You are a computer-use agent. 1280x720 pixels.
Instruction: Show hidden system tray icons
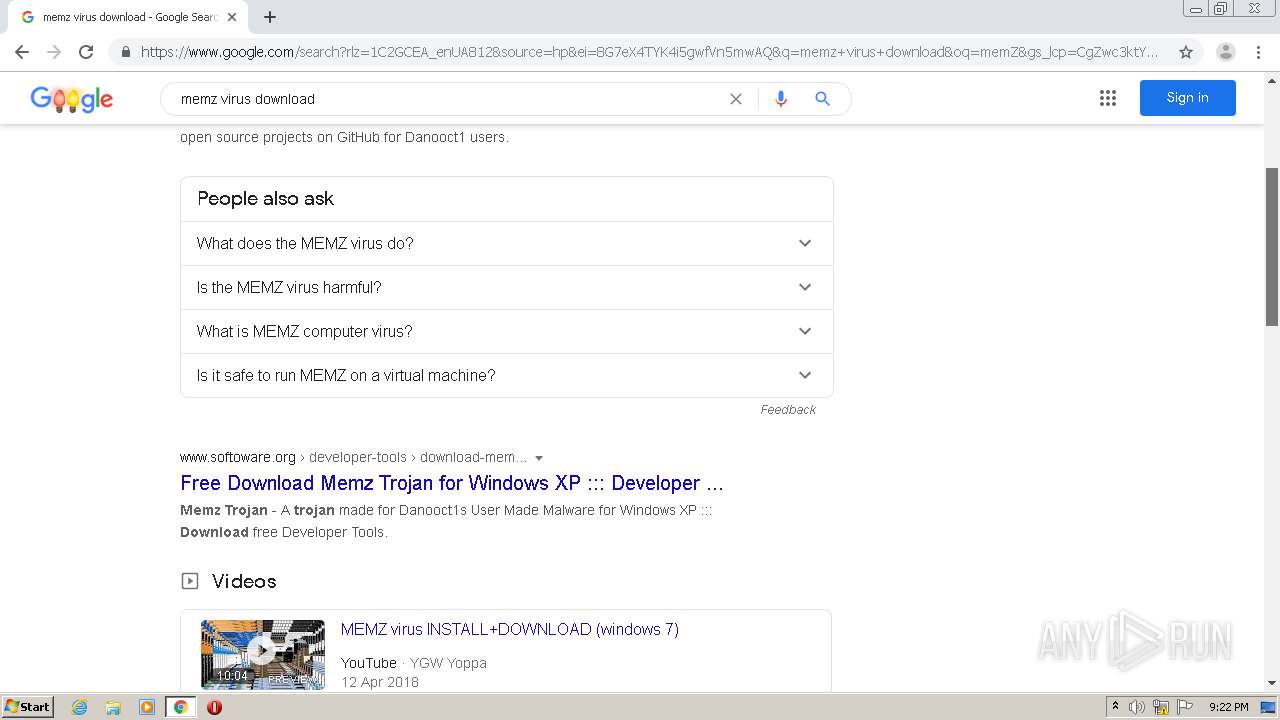tap(1115, 707)
